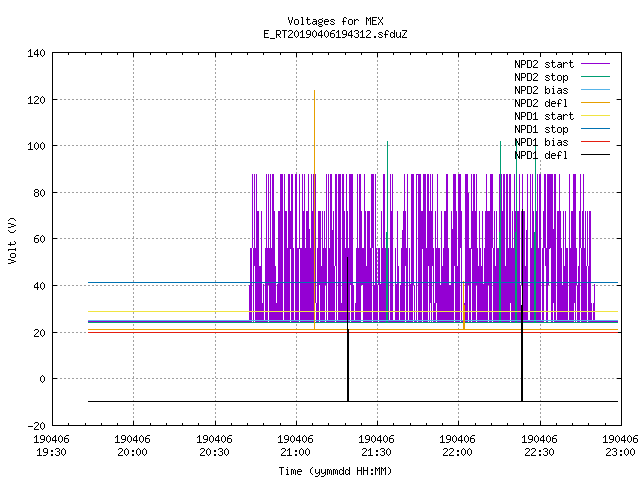The image size is (640, 480).
Task: Click the purple NPD2 start legend line
Action: (595, 64)
